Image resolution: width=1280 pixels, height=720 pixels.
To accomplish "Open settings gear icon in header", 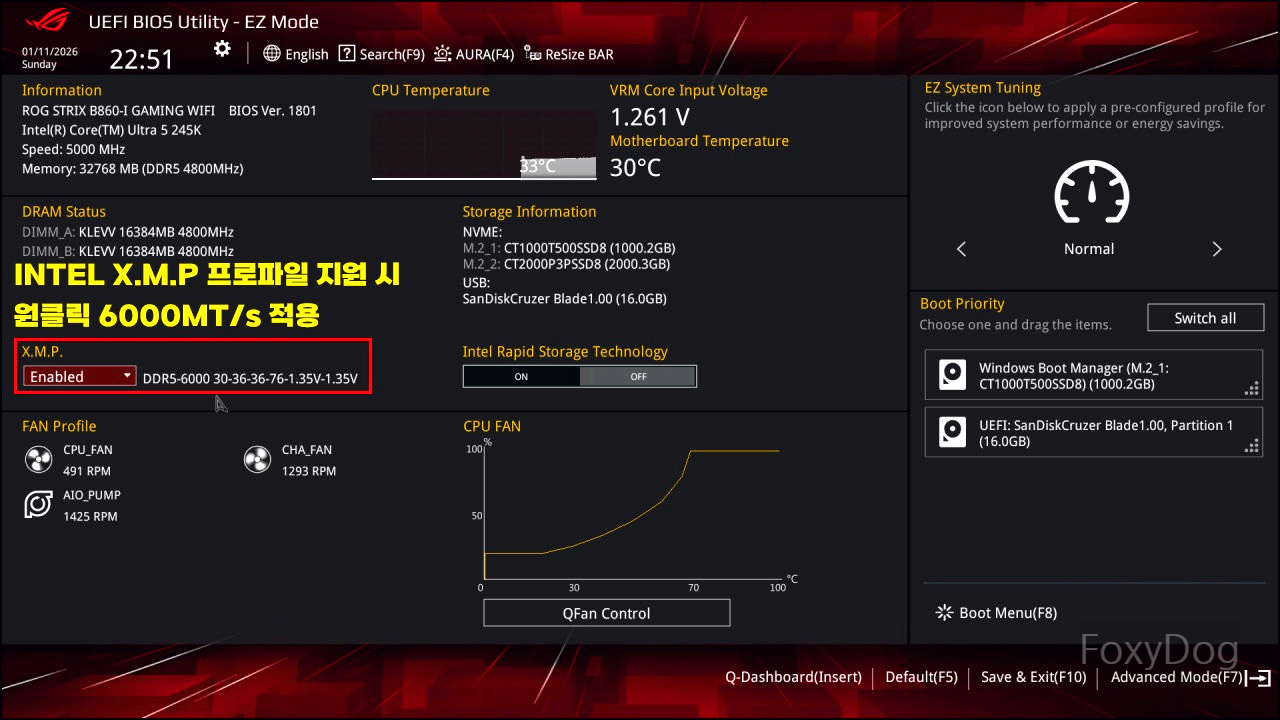I will pos(222,49).
